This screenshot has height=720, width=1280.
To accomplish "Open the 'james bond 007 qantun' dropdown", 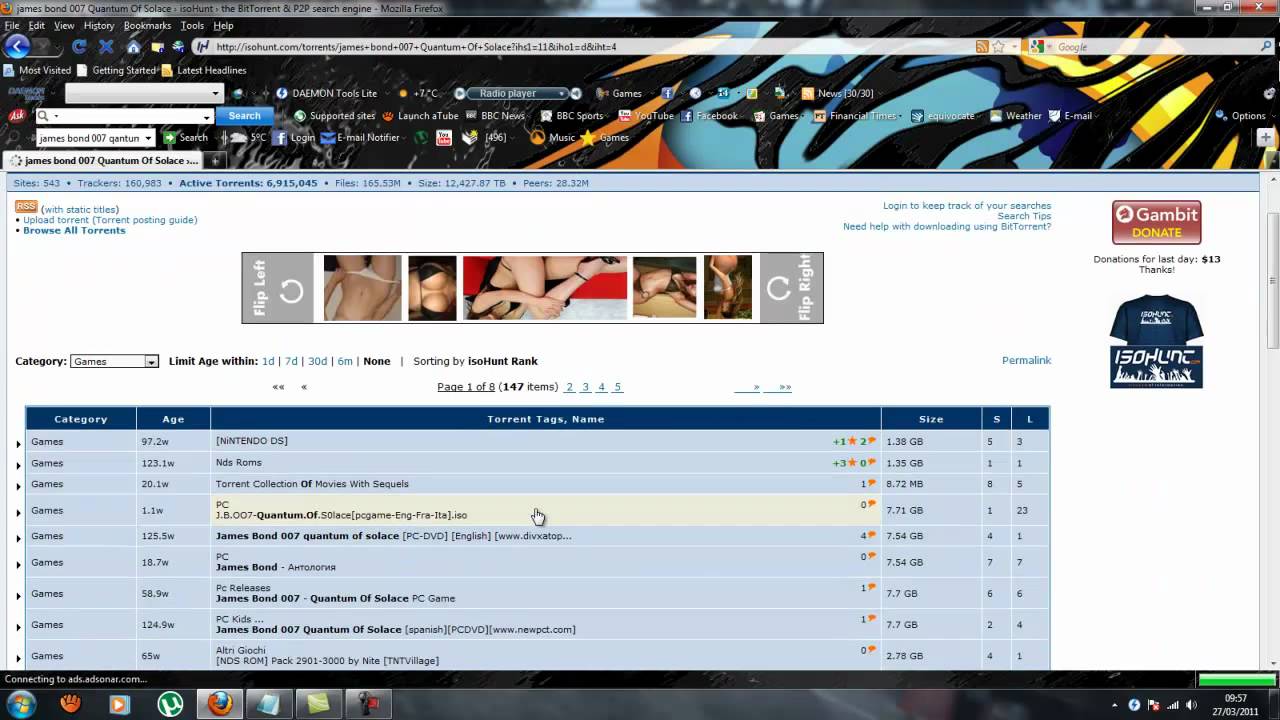I will 148,138.
